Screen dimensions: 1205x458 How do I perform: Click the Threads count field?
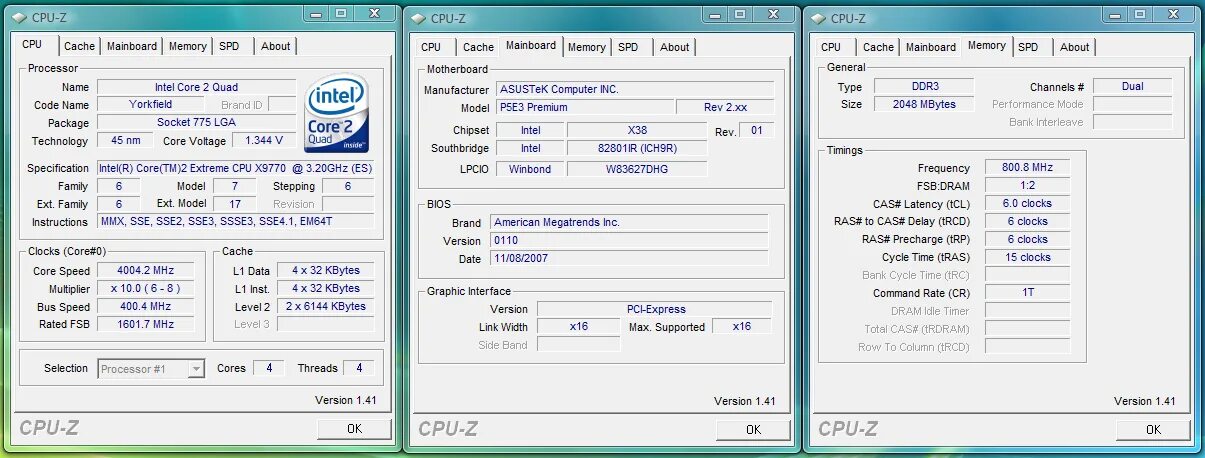click(359, 369)
